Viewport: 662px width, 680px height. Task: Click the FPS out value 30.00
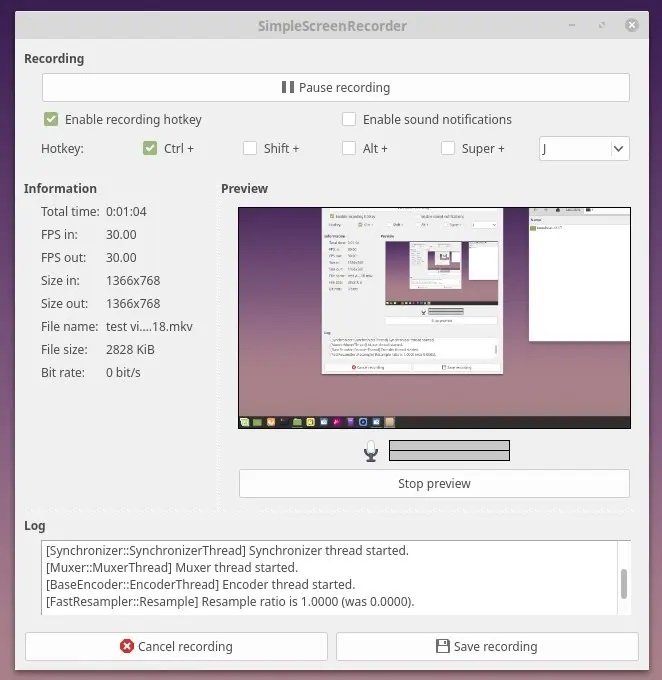coord(121,258)
